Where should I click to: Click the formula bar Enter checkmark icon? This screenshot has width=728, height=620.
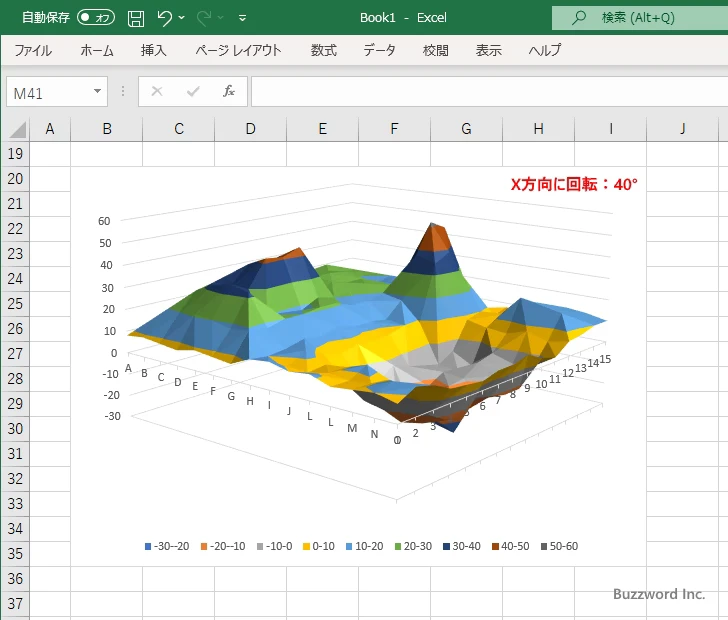click(193, 91)
